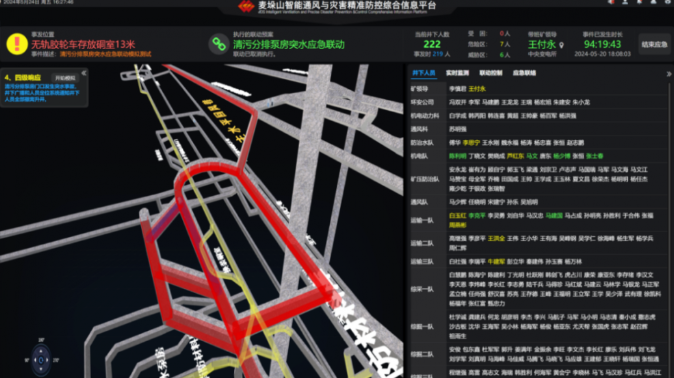Select highlighted person 王付永 in the 矿领导 row
This screenshot has height=378, width=674.
477,89
